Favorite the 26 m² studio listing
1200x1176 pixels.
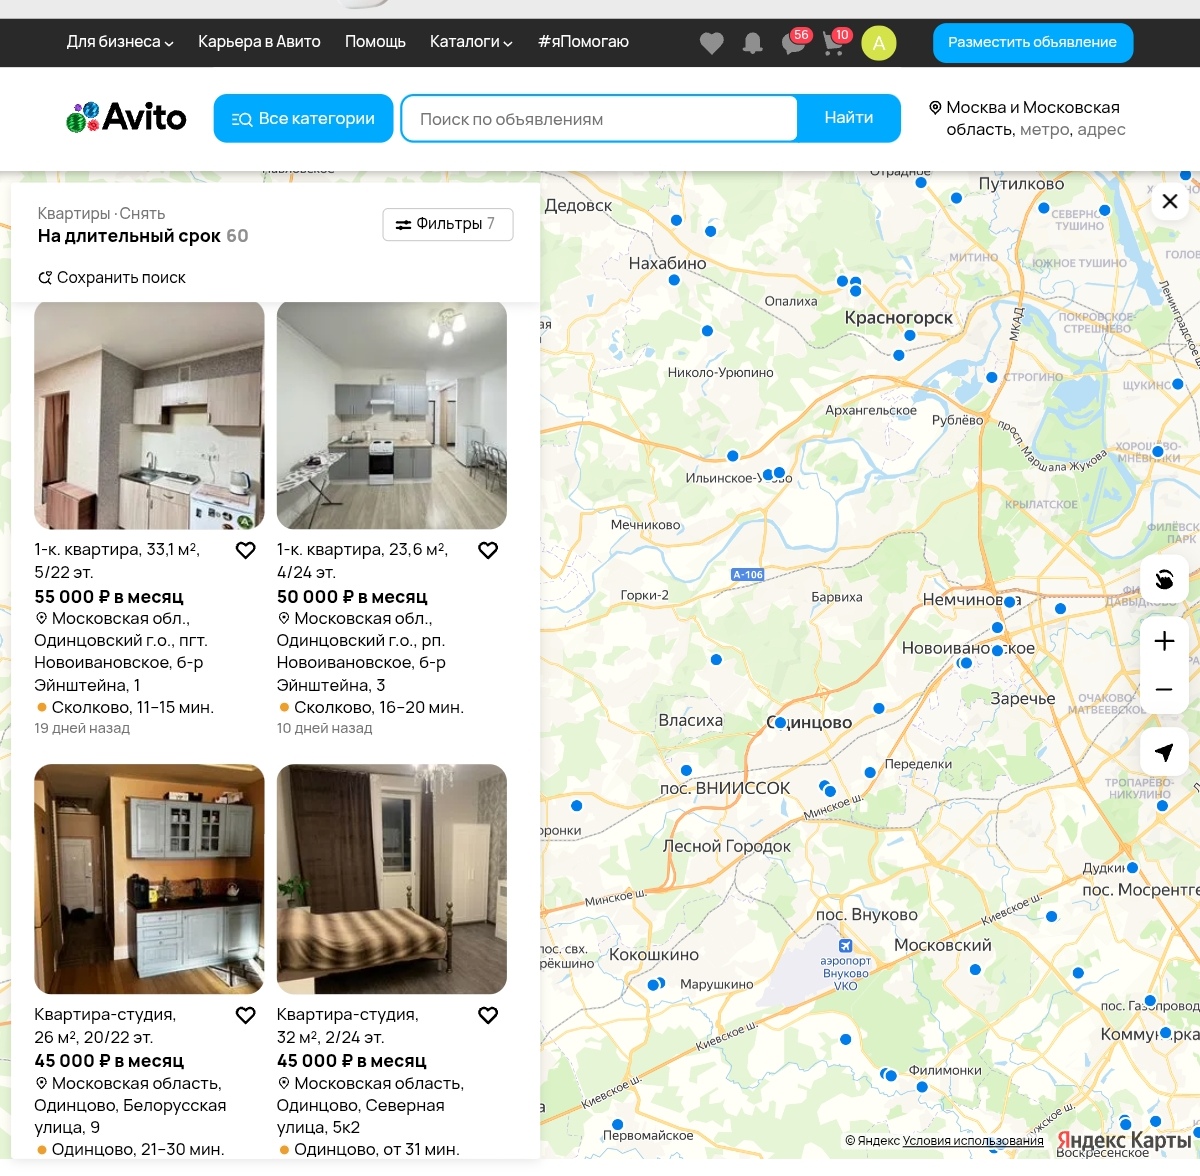[x=245, y=1015]
